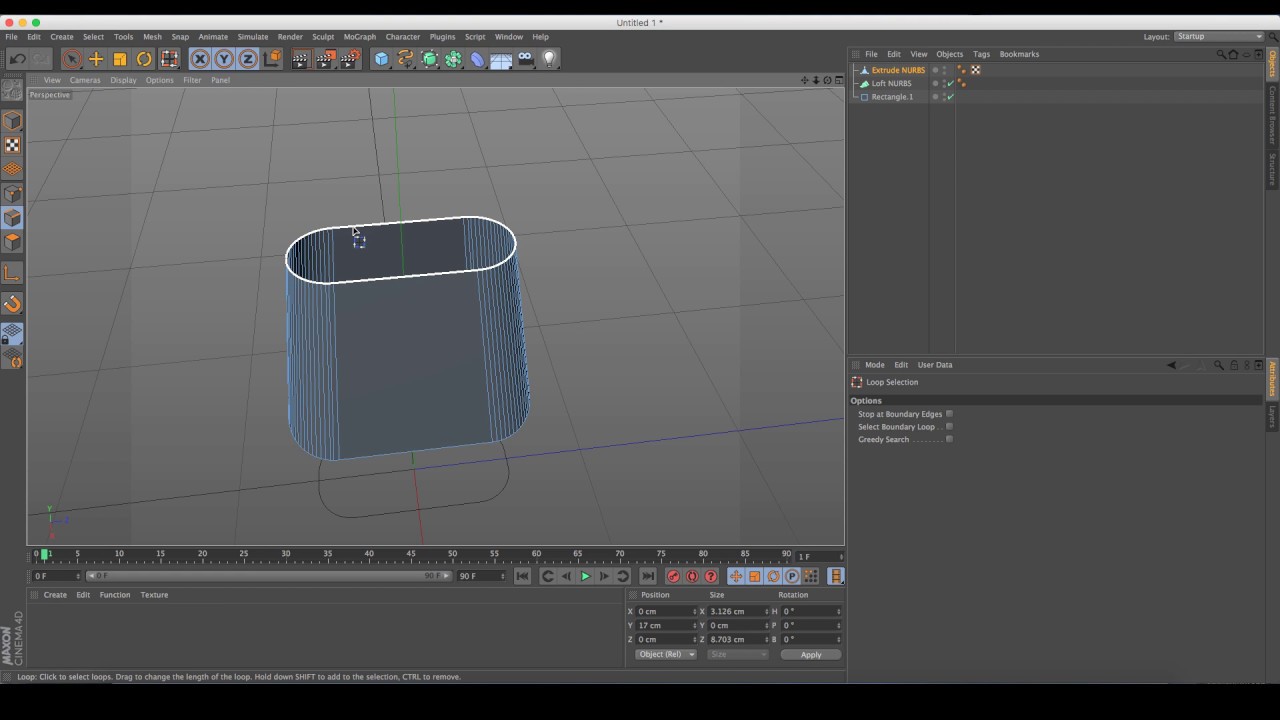Click the Object Manager search icon
This screenshot has height=720, width=1280.
[1220, 54]
